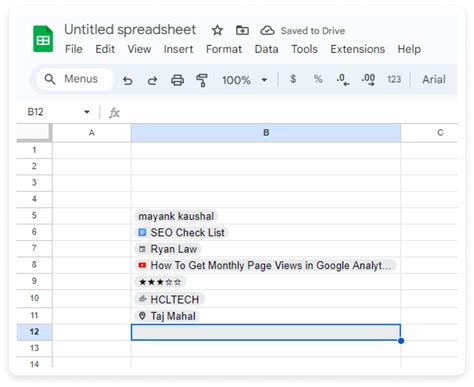The height and width of the screenshot is (387, 474).
Task: Click the select-all corner box
Action: point(34,133)
